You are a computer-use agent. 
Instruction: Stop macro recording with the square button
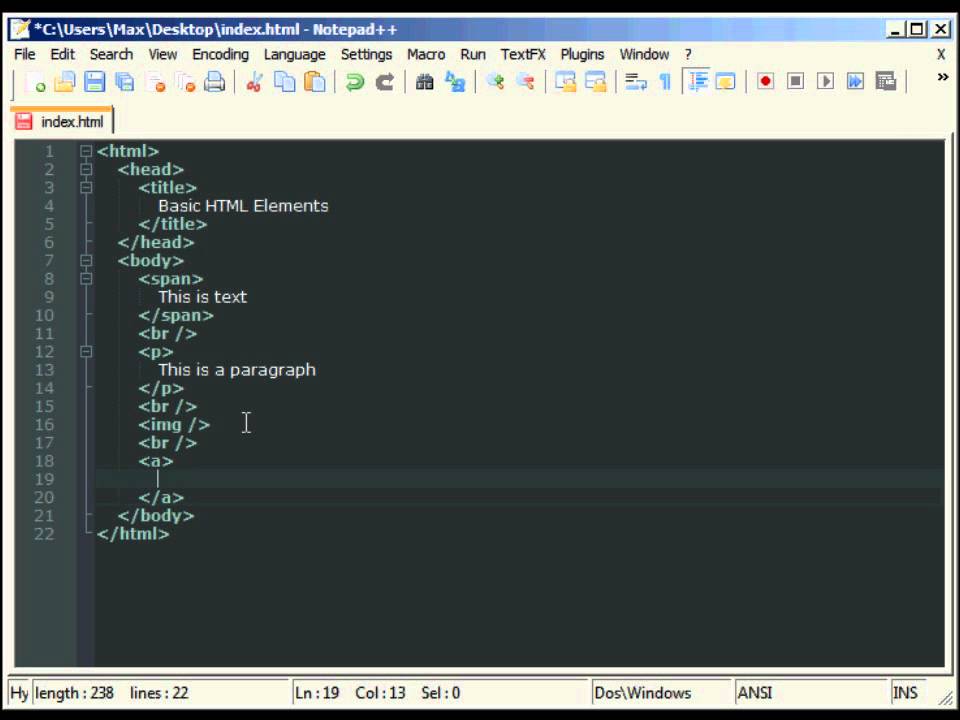coord(795,82)
